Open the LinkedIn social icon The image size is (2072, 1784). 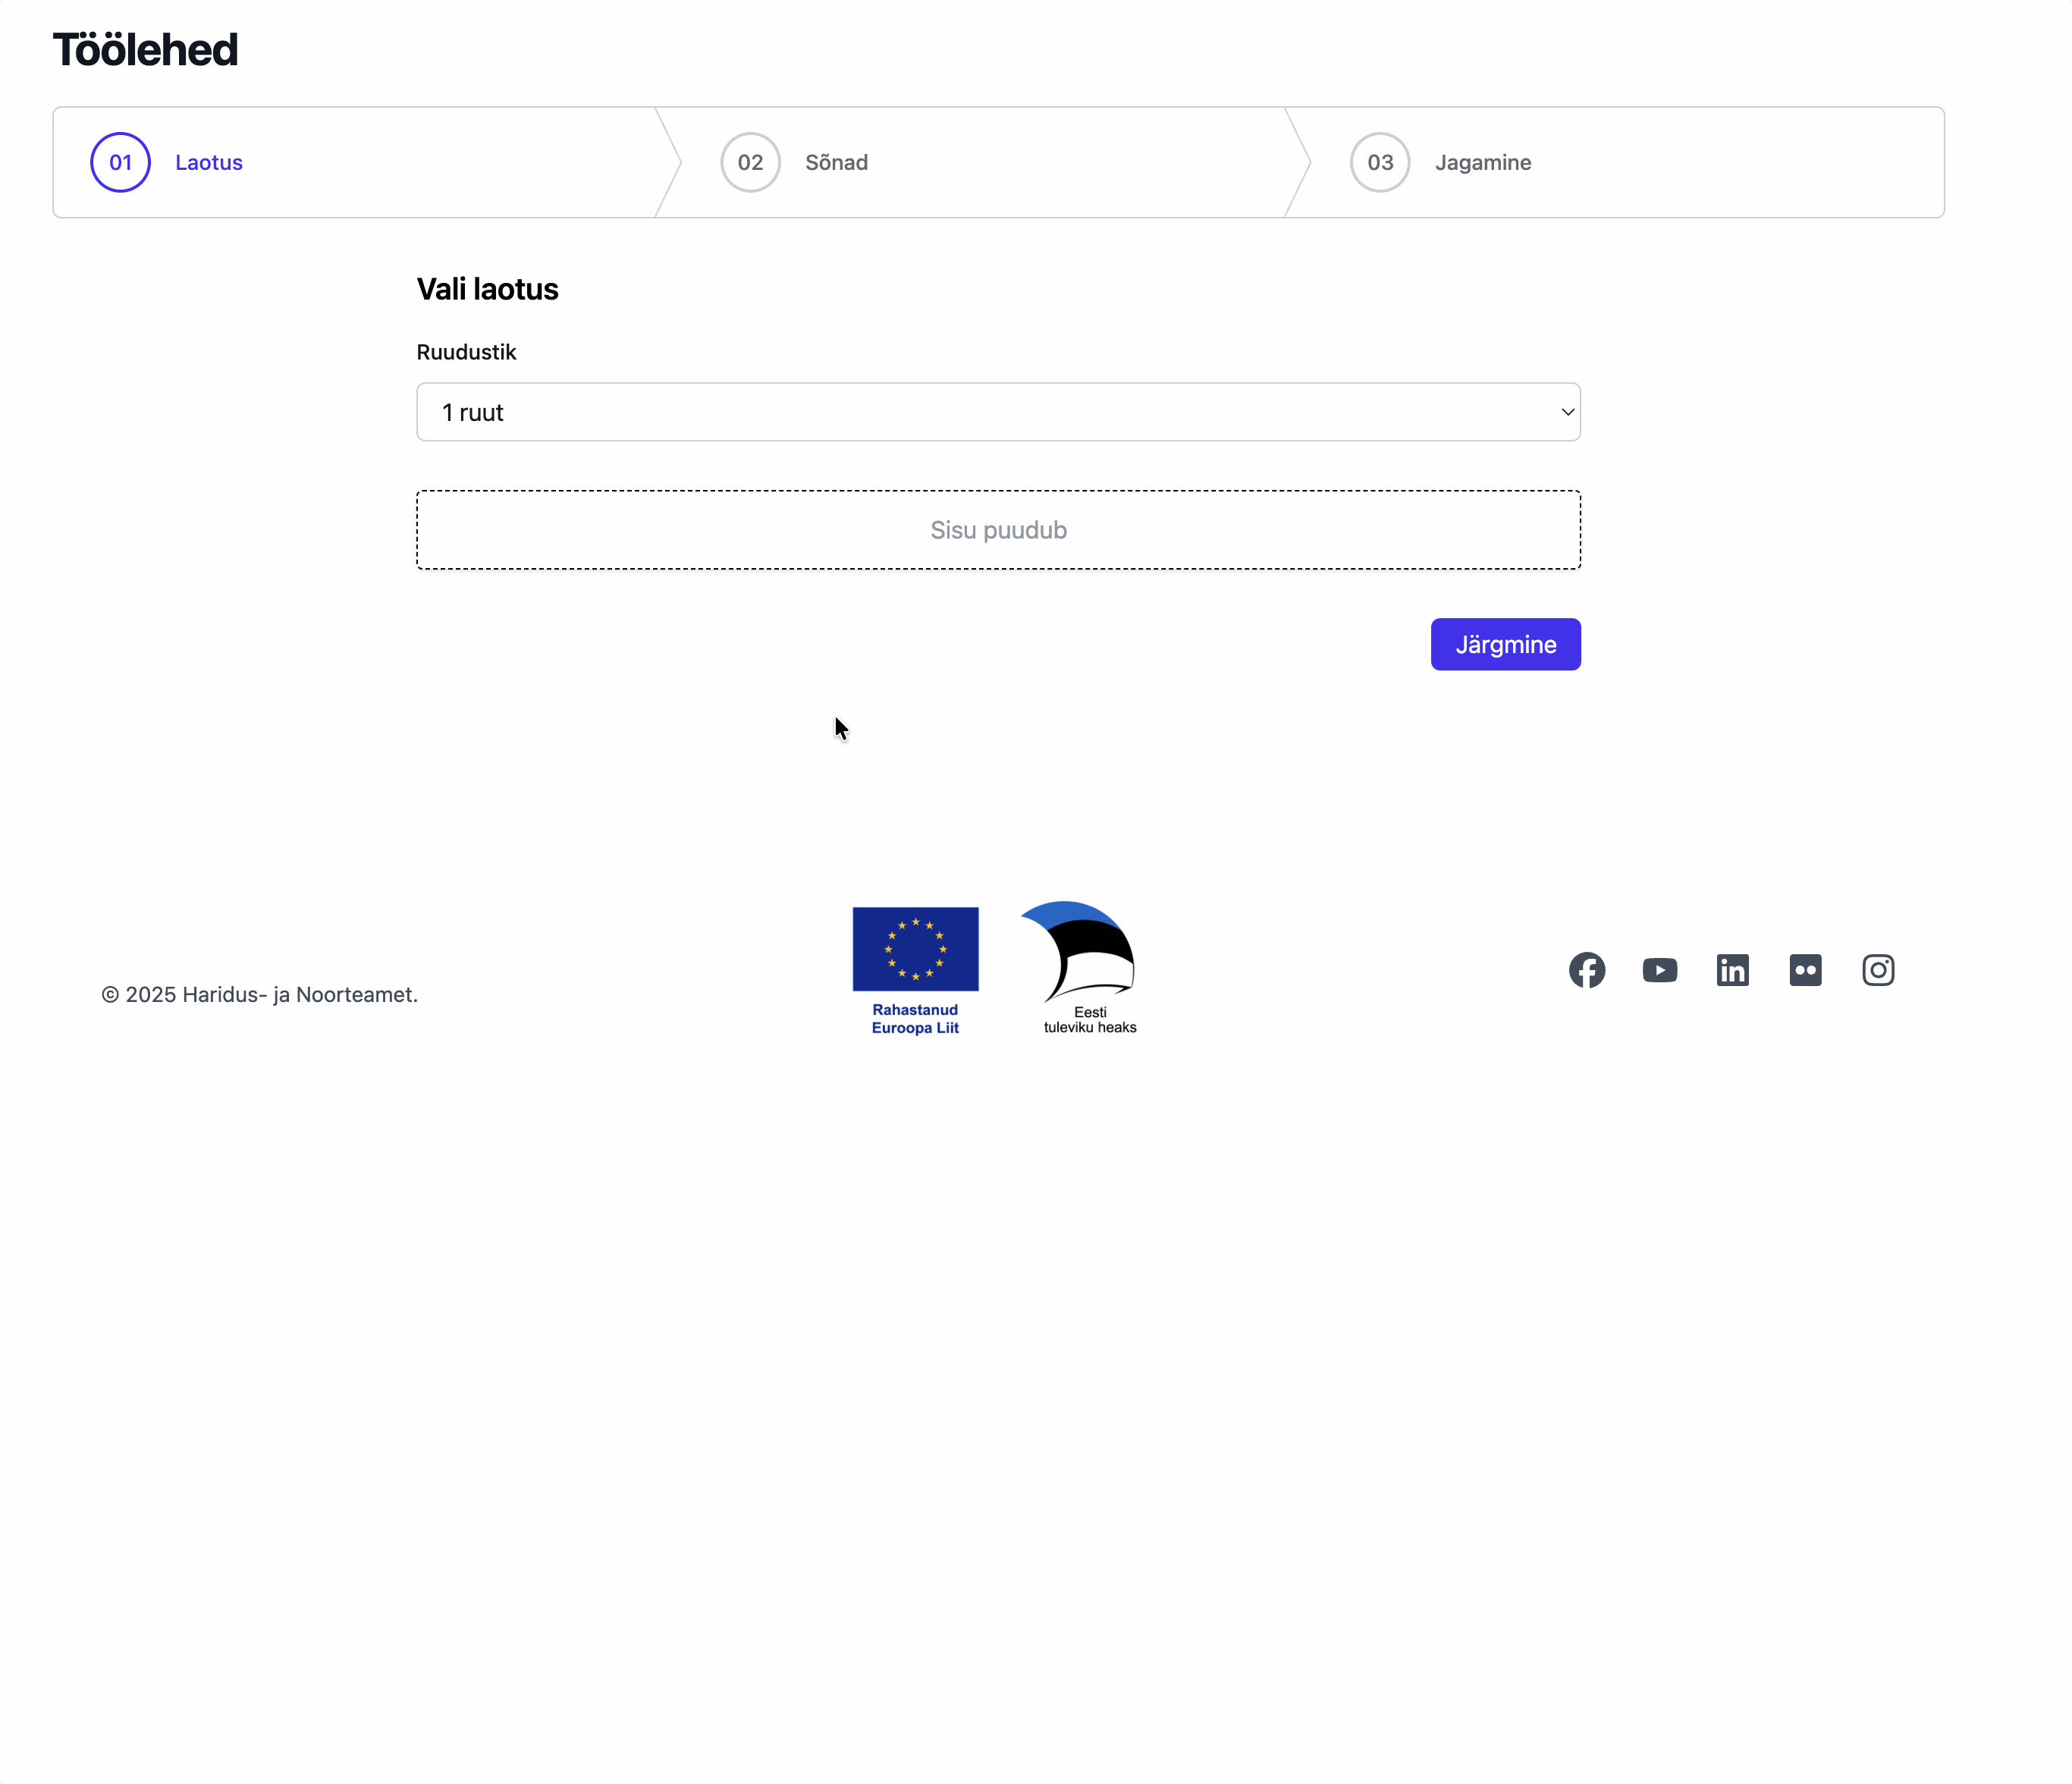[x=1733, y=970]
